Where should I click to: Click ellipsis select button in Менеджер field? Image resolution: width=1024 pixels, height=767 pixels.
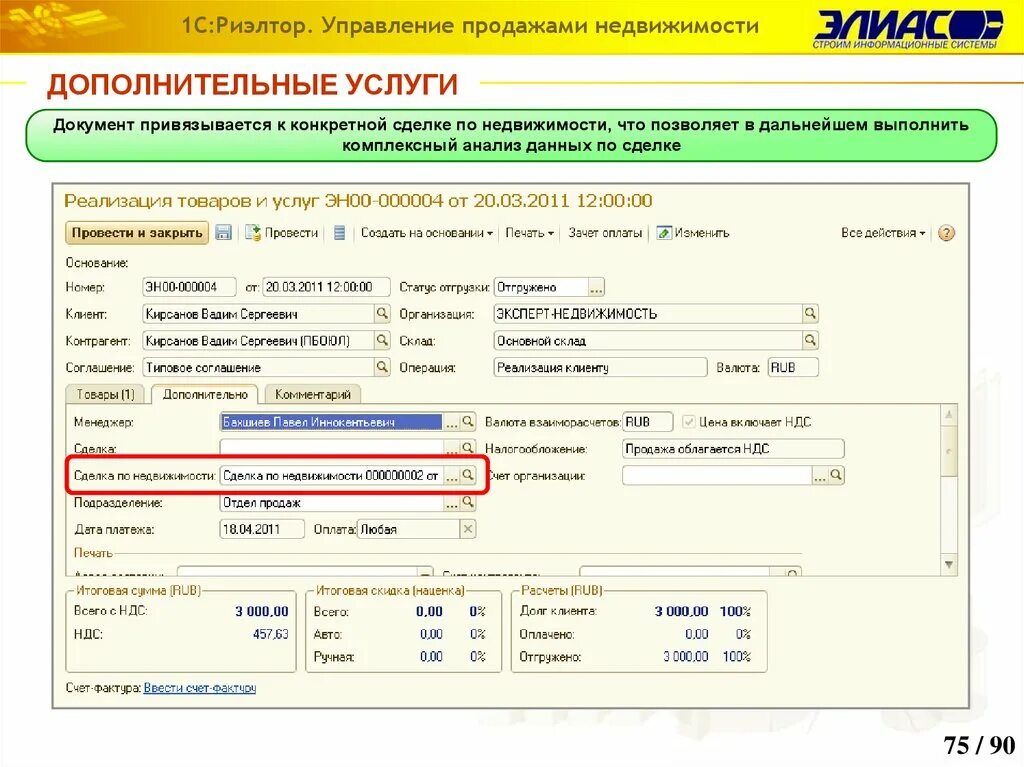pos(452,422)
